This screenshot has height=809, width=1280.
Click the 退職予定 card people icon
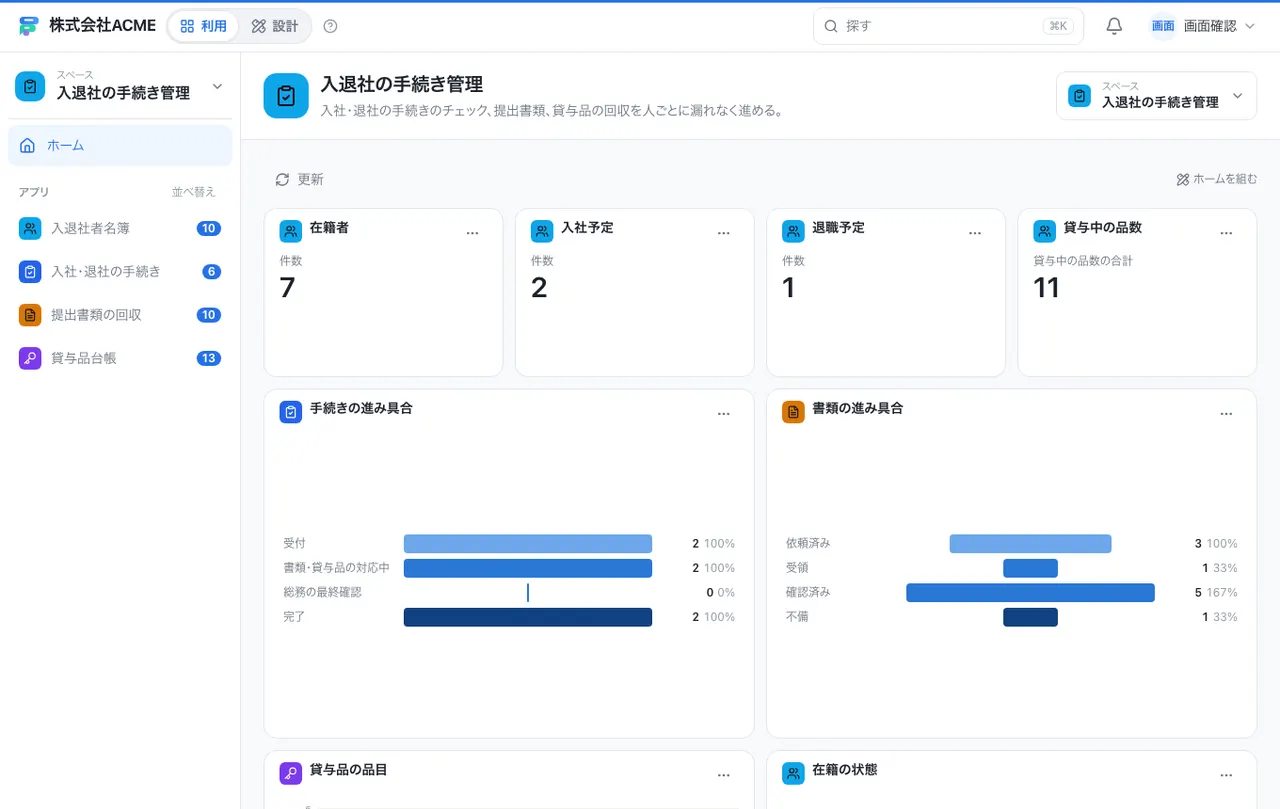(793, 232)
